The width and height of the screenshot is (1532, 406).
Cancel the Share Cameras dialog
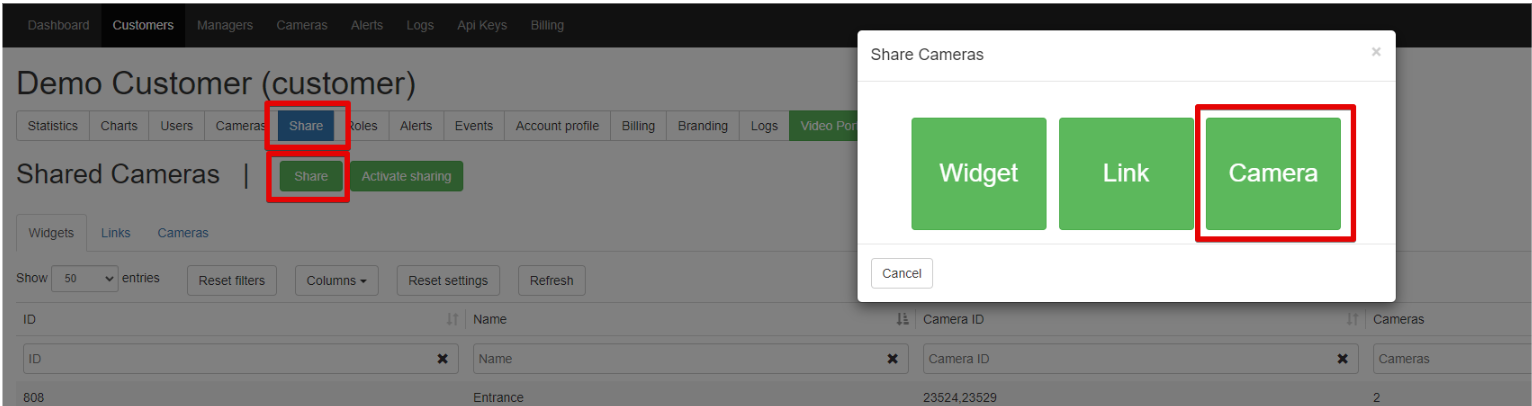[x=902, y=273]
